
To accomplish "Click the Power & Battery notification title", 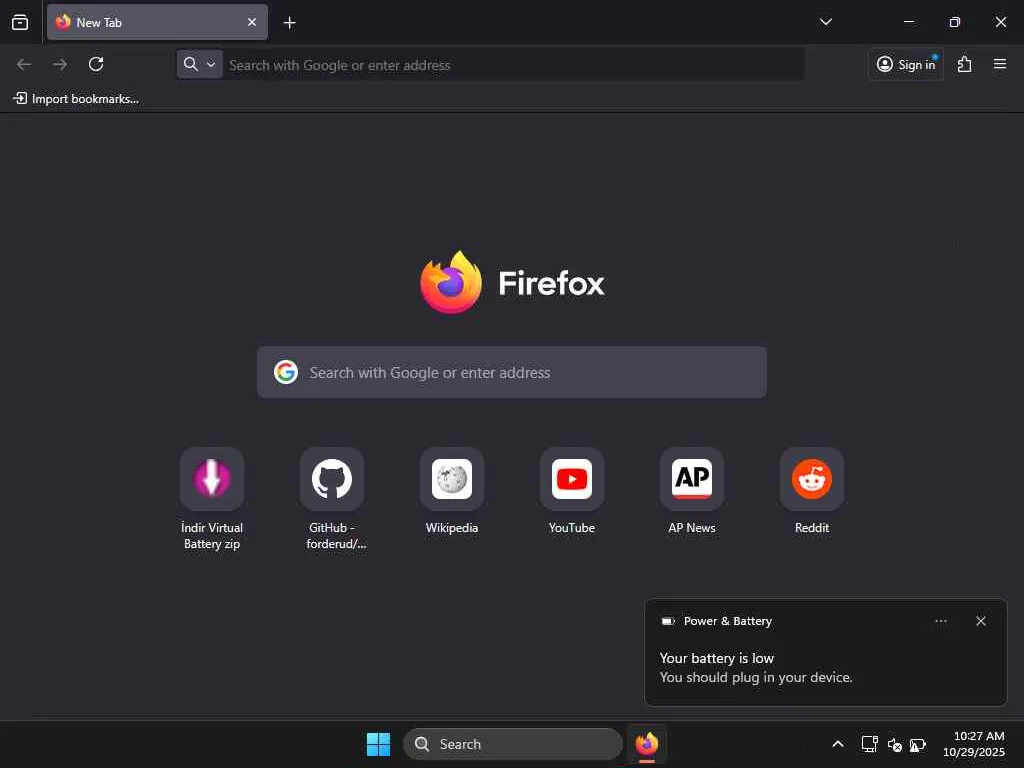I will click(728, 621).
